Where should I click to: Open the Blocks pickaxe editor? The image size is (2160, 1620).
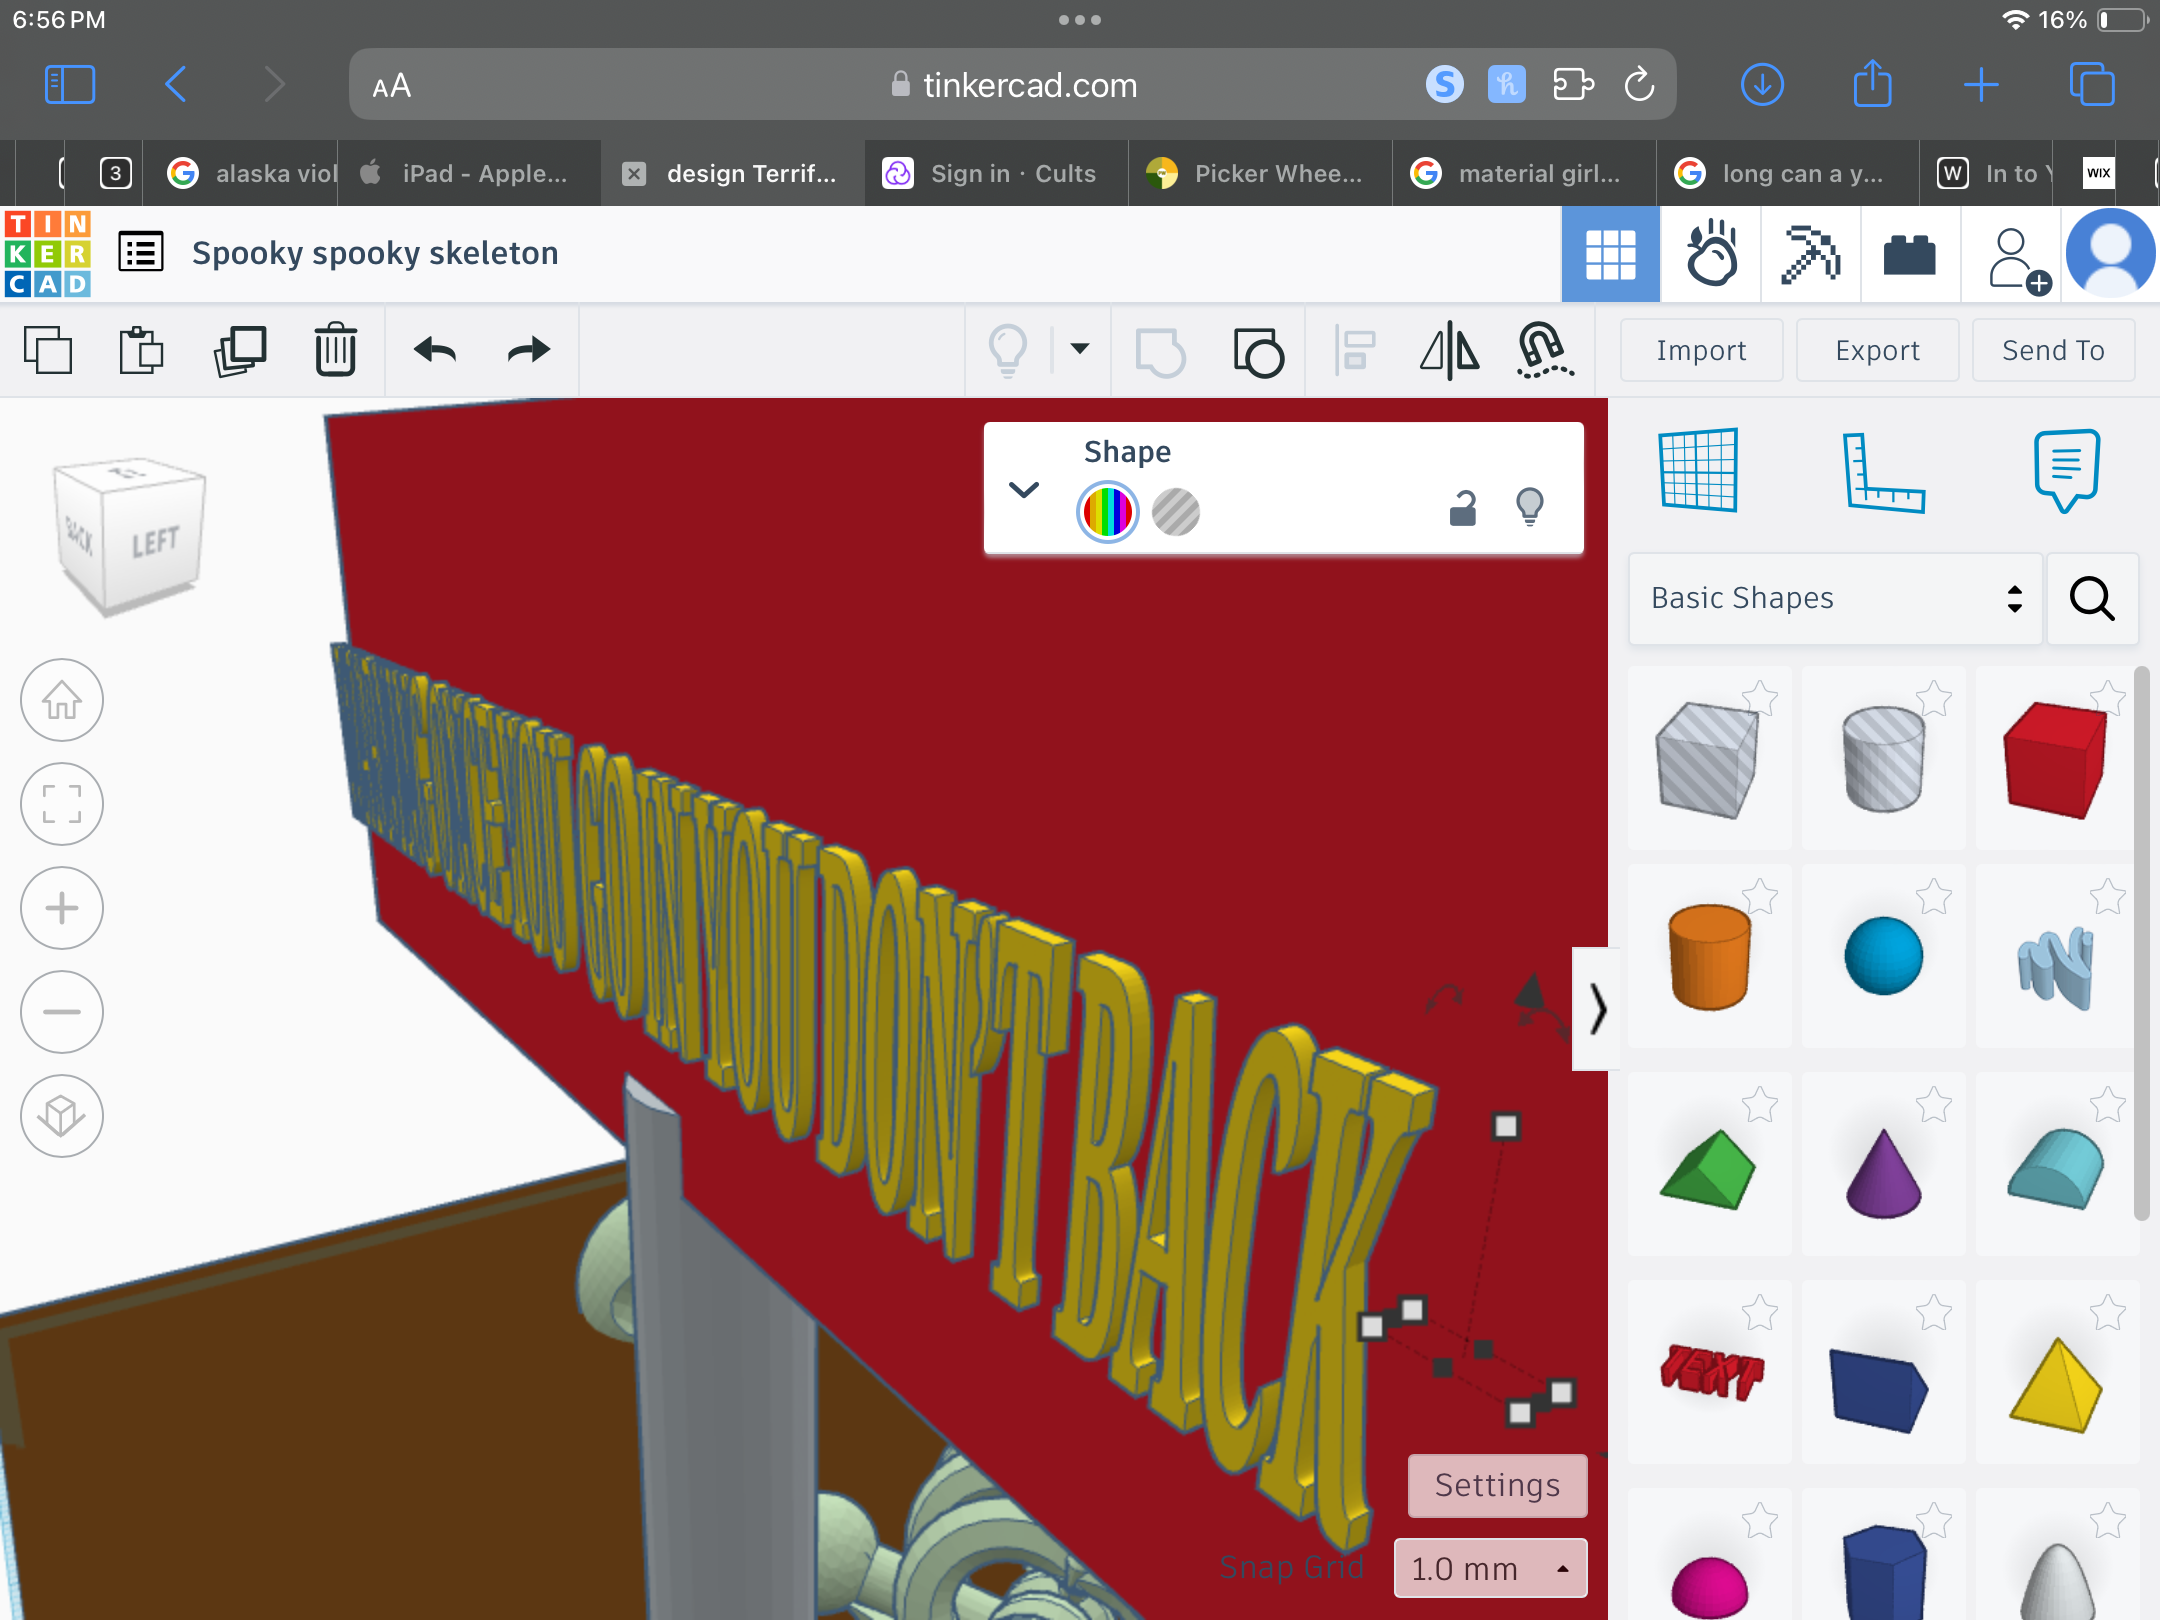coord(1811,254)
